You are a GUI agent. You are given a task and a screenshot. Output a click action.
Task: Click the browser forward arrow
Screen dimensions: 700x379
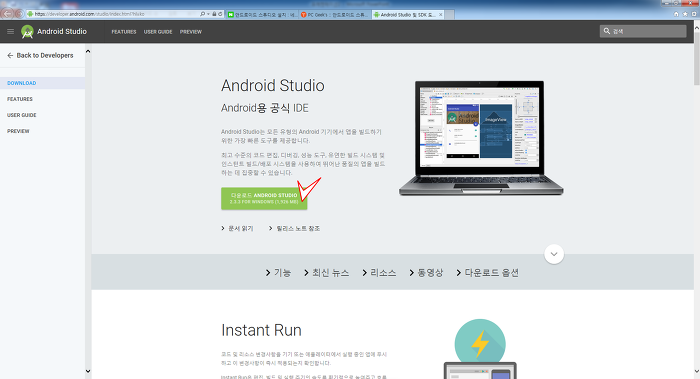[x=19, y=14]
